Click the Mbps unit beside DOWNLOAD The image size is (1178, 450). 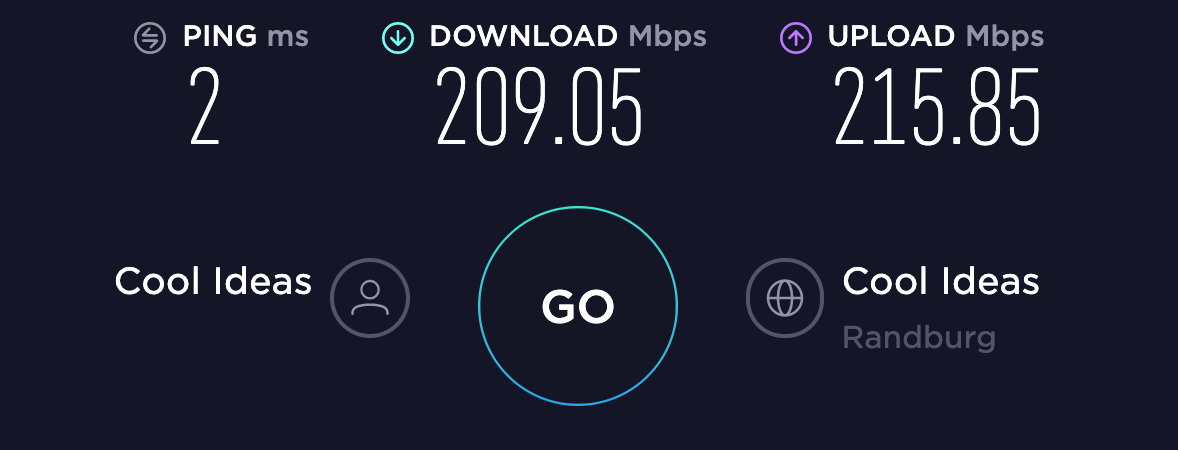click(667, 36)
